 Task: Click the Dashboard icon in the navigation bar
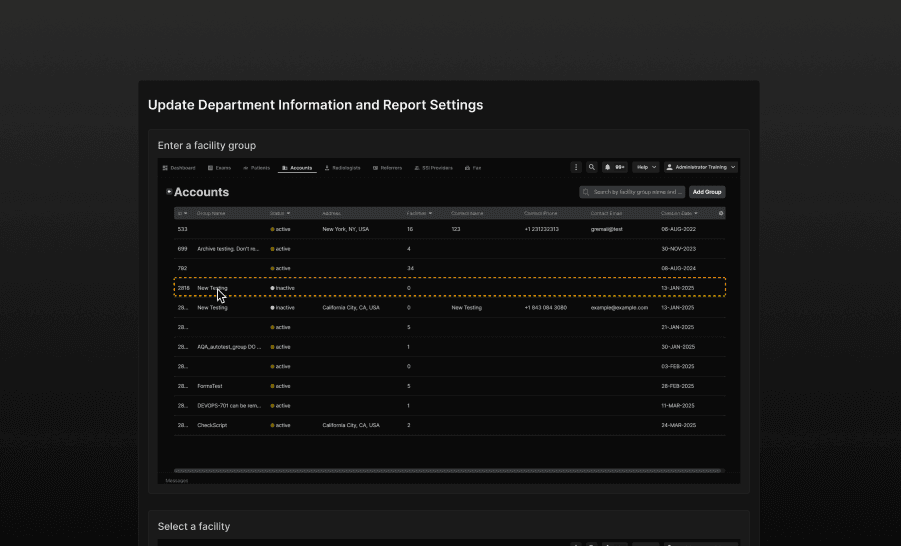tap(166, 168)
